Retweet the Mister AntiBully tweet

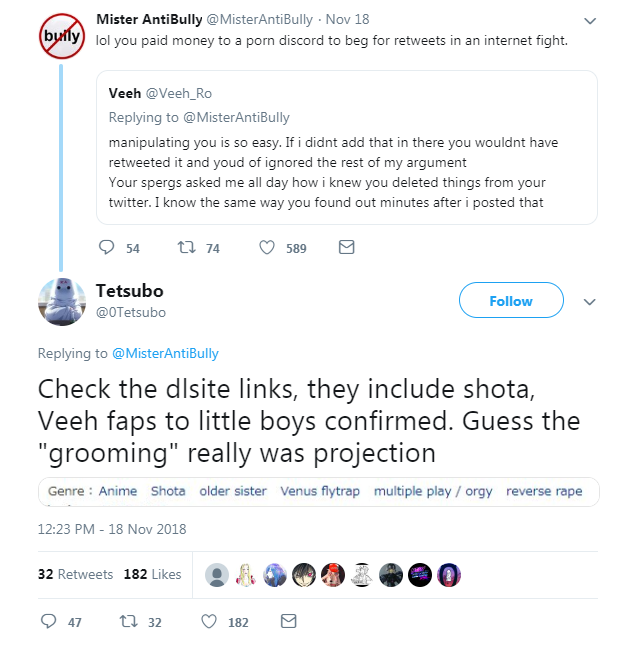point(184,248)
